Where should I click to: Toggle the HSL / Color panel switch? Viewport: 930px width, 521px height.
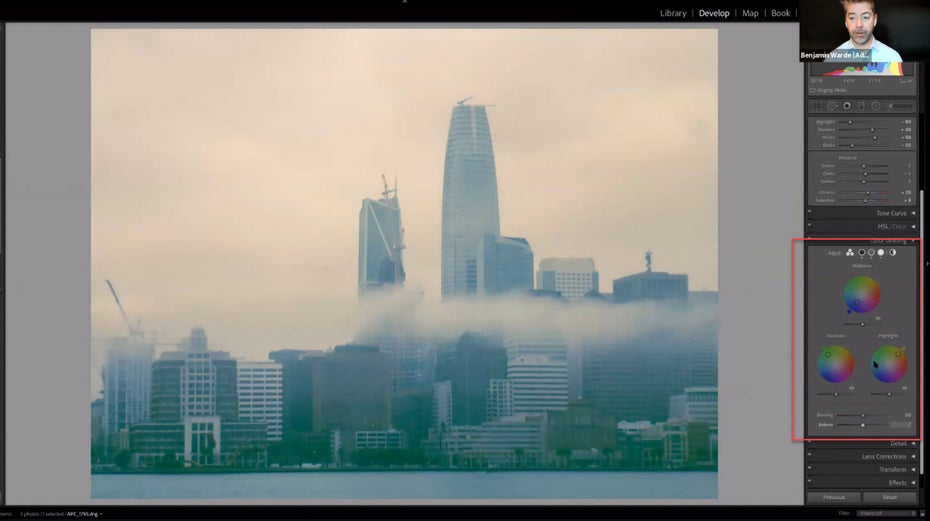coord(810,224)
